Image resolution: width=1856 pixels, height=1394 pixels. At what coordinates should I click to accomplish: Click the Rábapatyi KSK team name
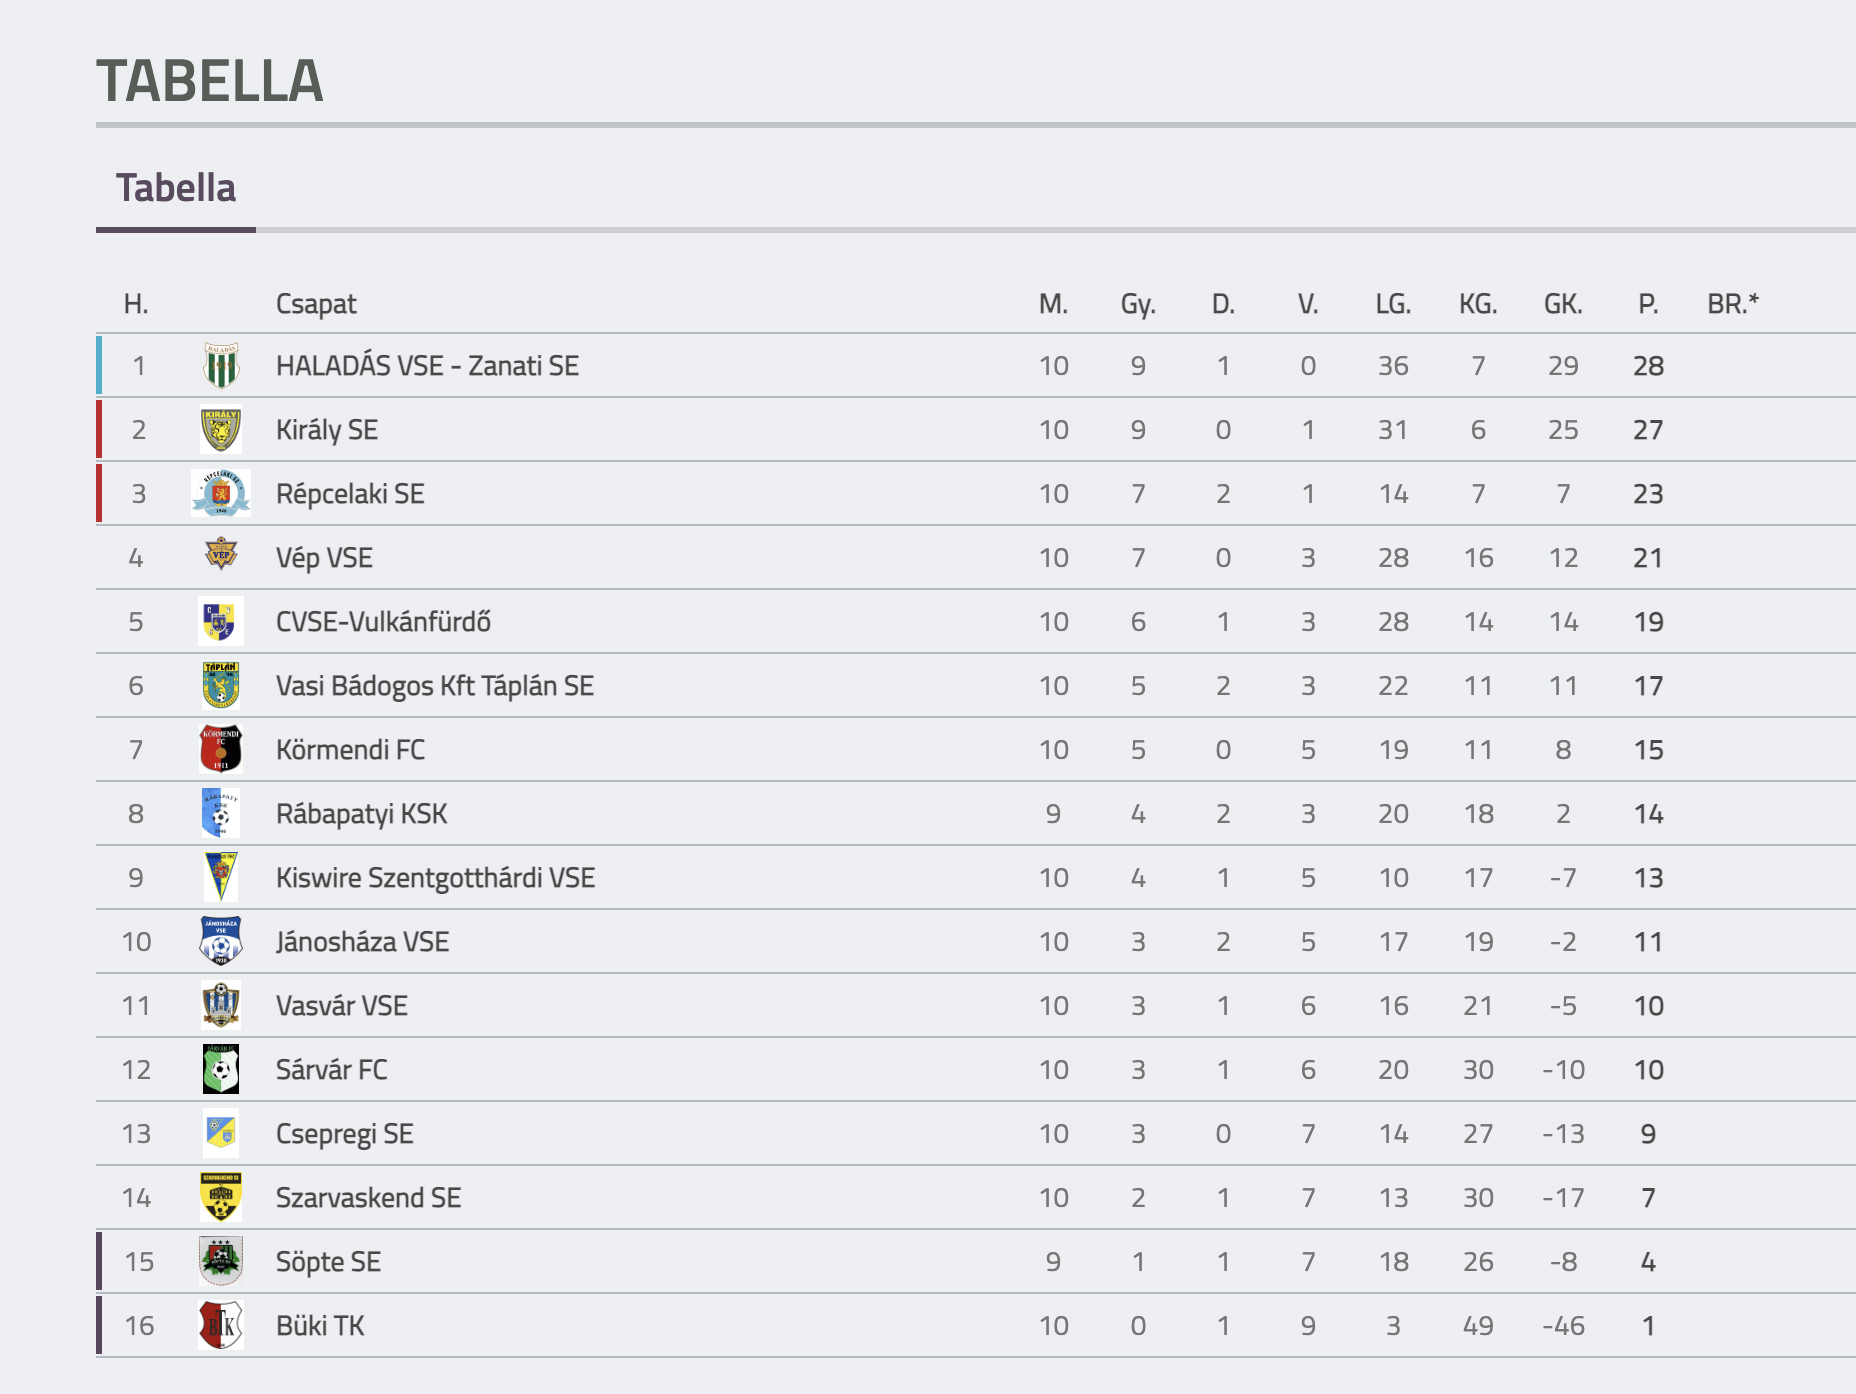point(362,814)
